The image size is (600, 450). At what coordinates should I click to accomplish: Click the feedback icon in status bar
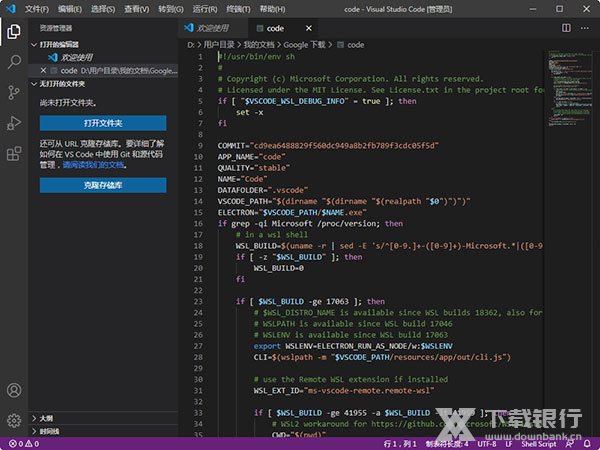(x=570, y=444)
